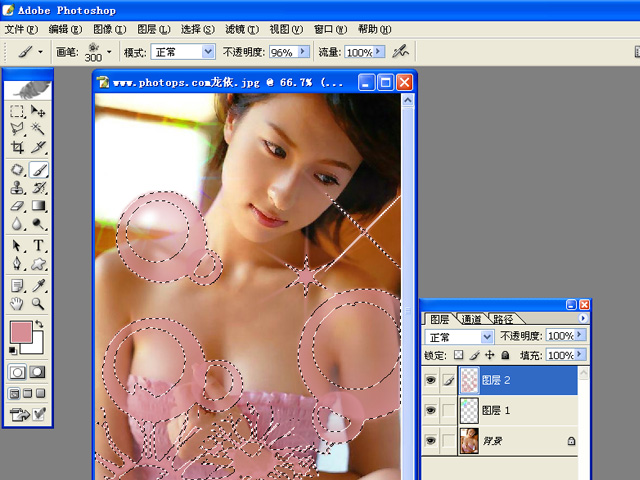
Task: Click the pink foreground color swatch
Action: [x=21, y=332]
